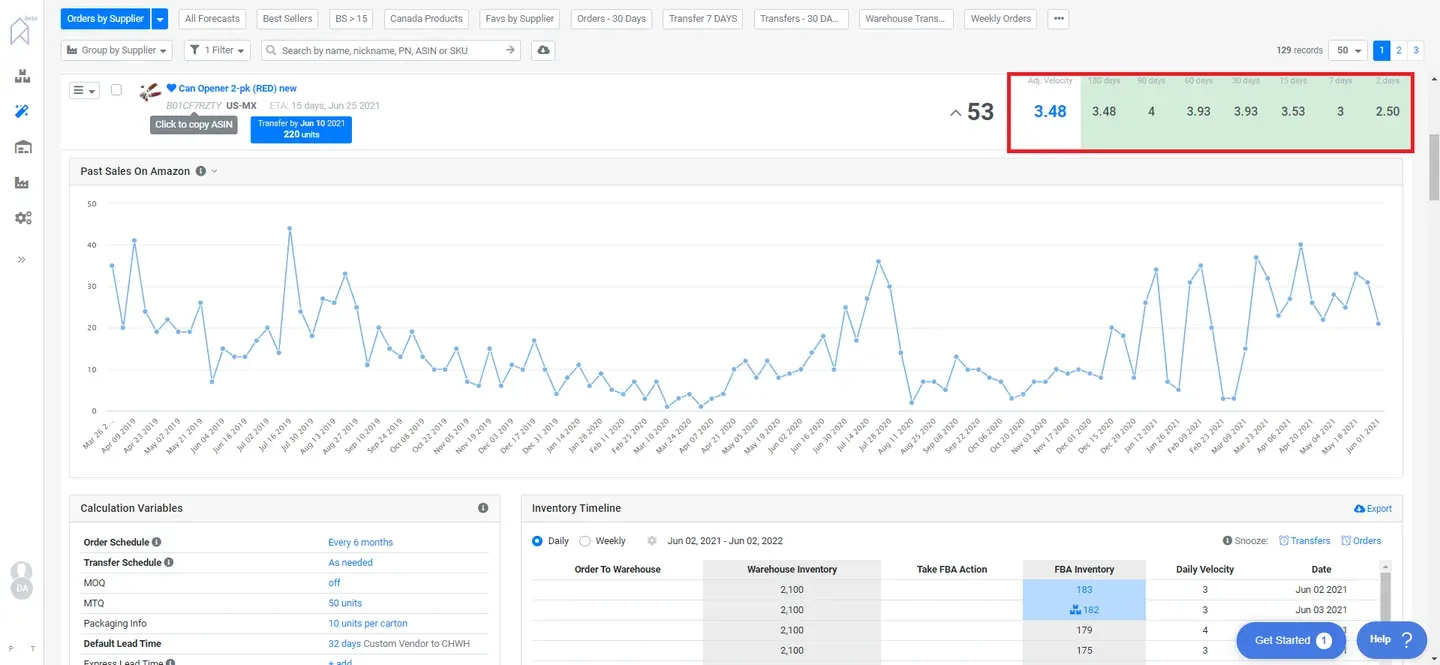This screenshot has height=665, width=1440.
Task: Click the search arrow submit icon
Action: click(510, 50)
